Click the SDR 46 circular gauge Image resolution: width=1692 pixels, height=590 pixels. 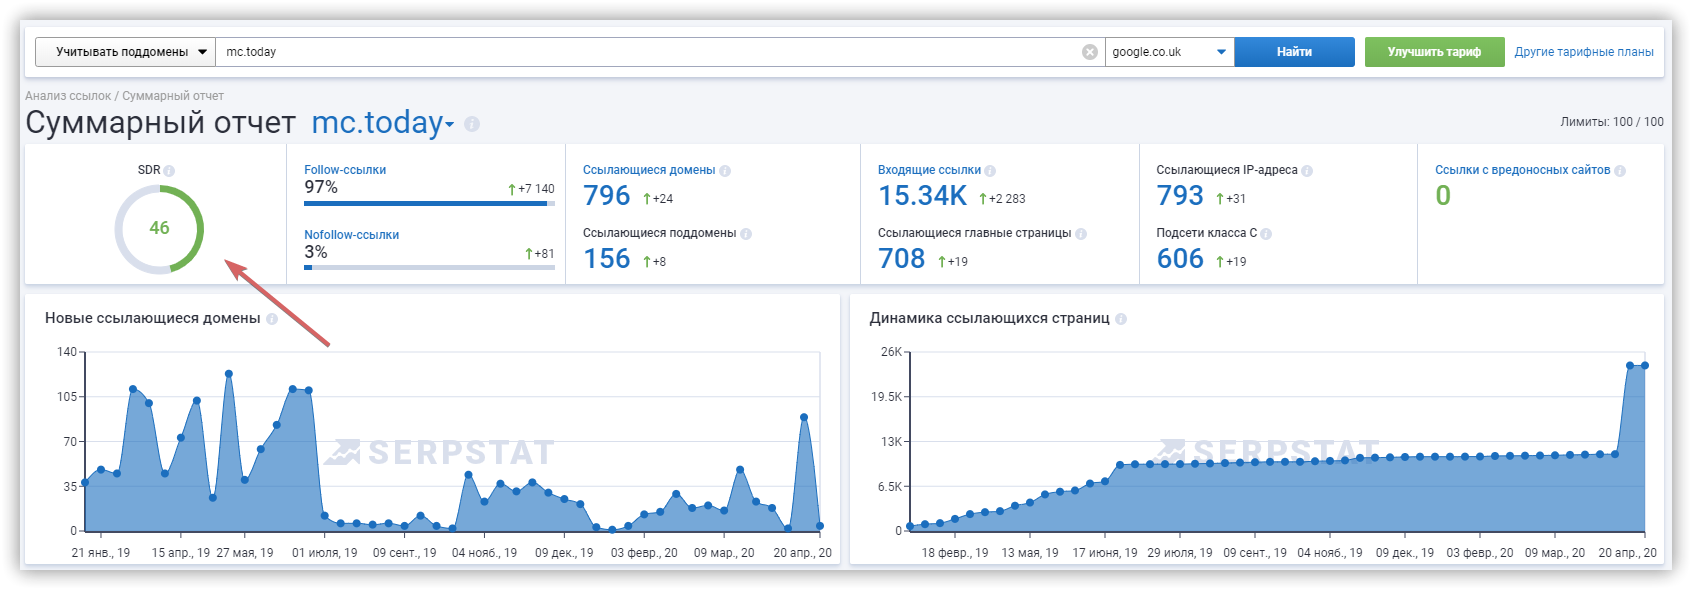[x=159, y=229]
